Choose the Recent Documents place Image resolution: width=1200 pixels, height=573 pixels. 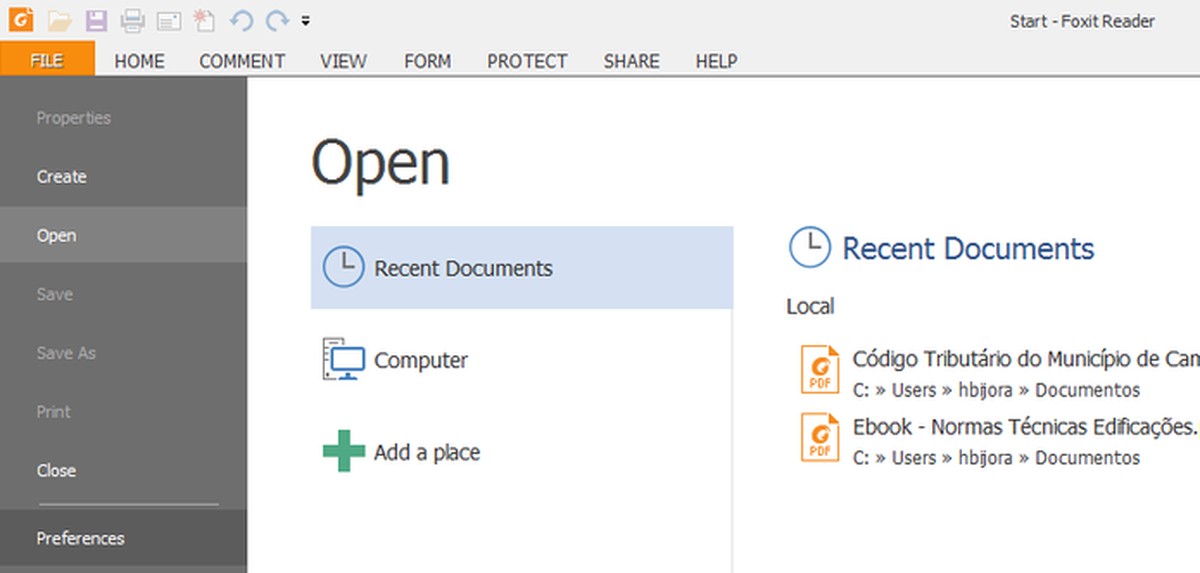522,268
